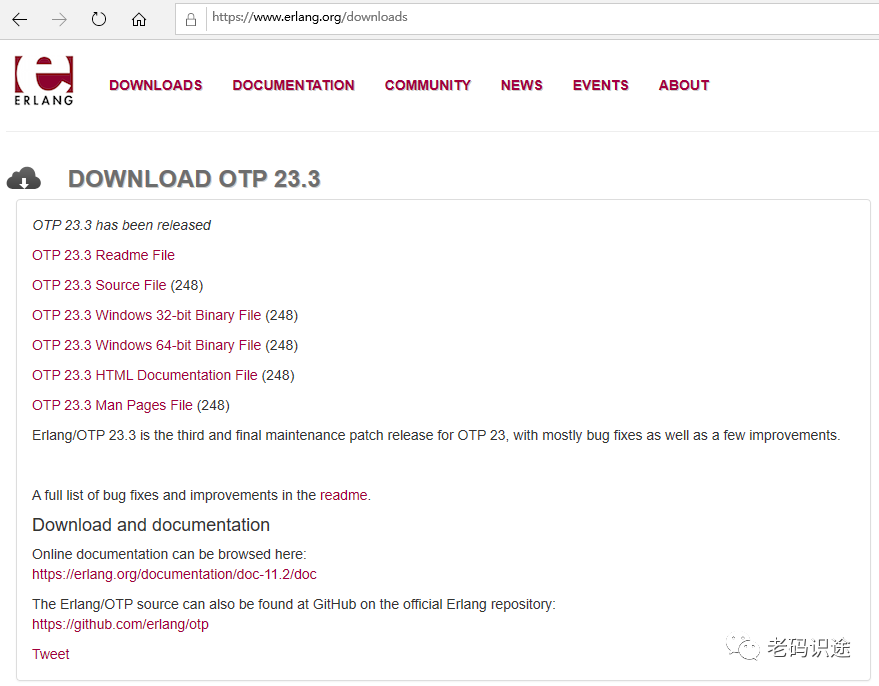Click 'Online documentation can be browsed here' text

point(169,554)
